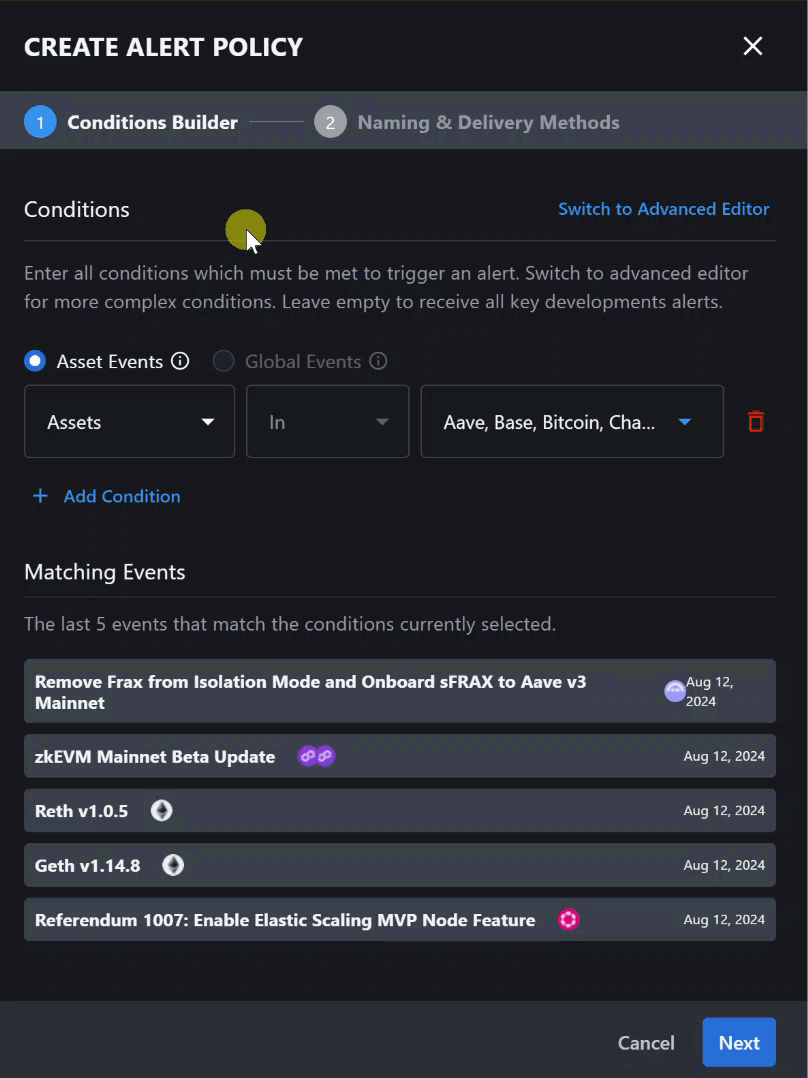808x1078 pixels.
Task: Open the Assets condition dropdown
Action: coord(129,421)
